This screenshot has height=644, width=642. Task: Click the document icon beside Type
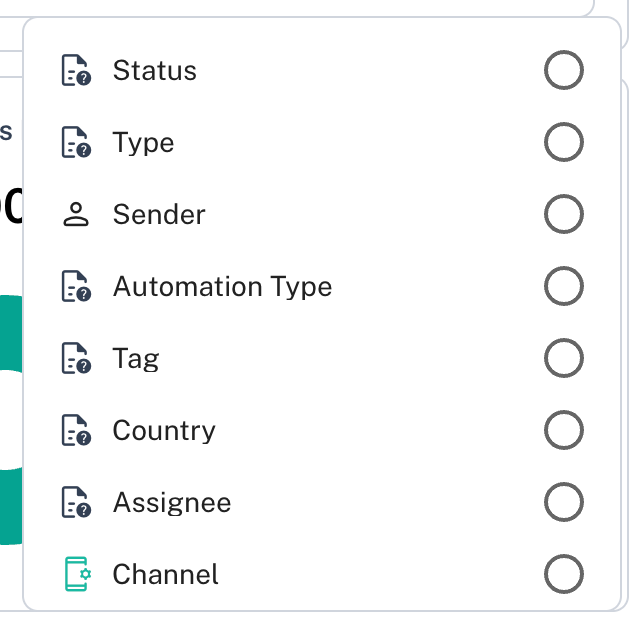[x=76, y=143]
